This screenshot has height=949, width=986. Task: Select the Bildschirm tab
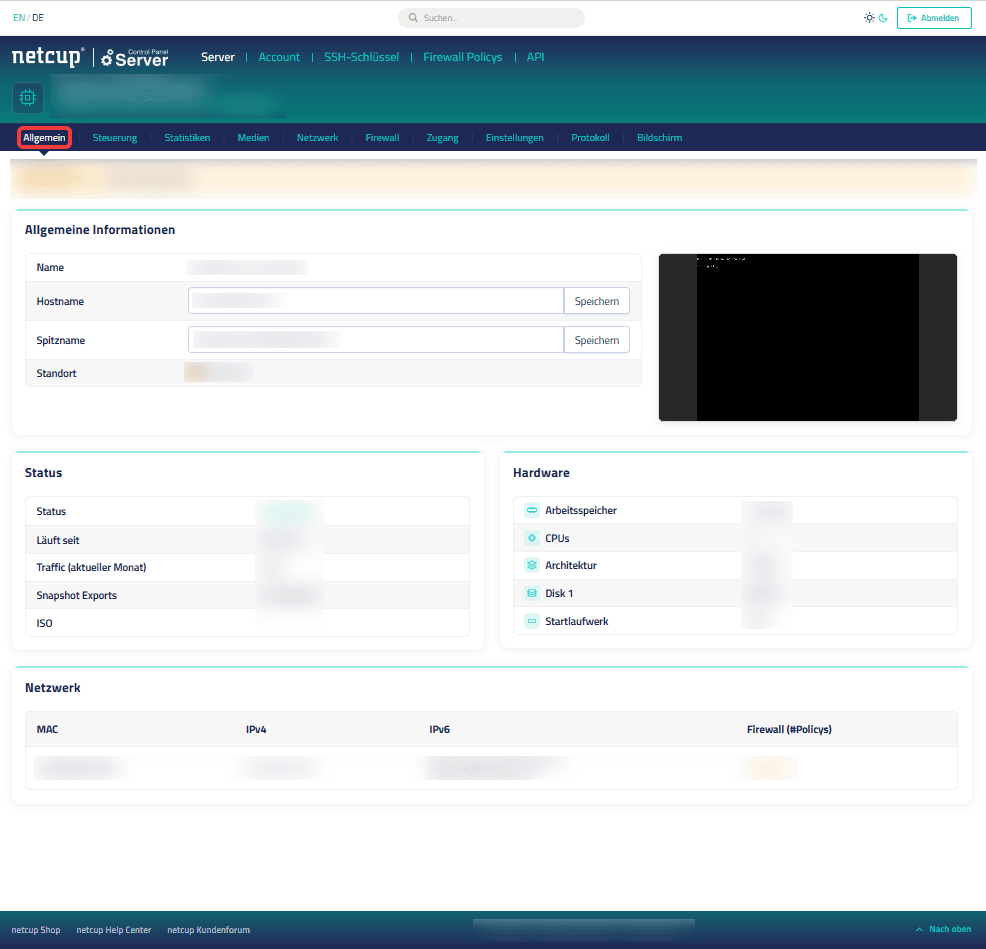pos(659,137)
